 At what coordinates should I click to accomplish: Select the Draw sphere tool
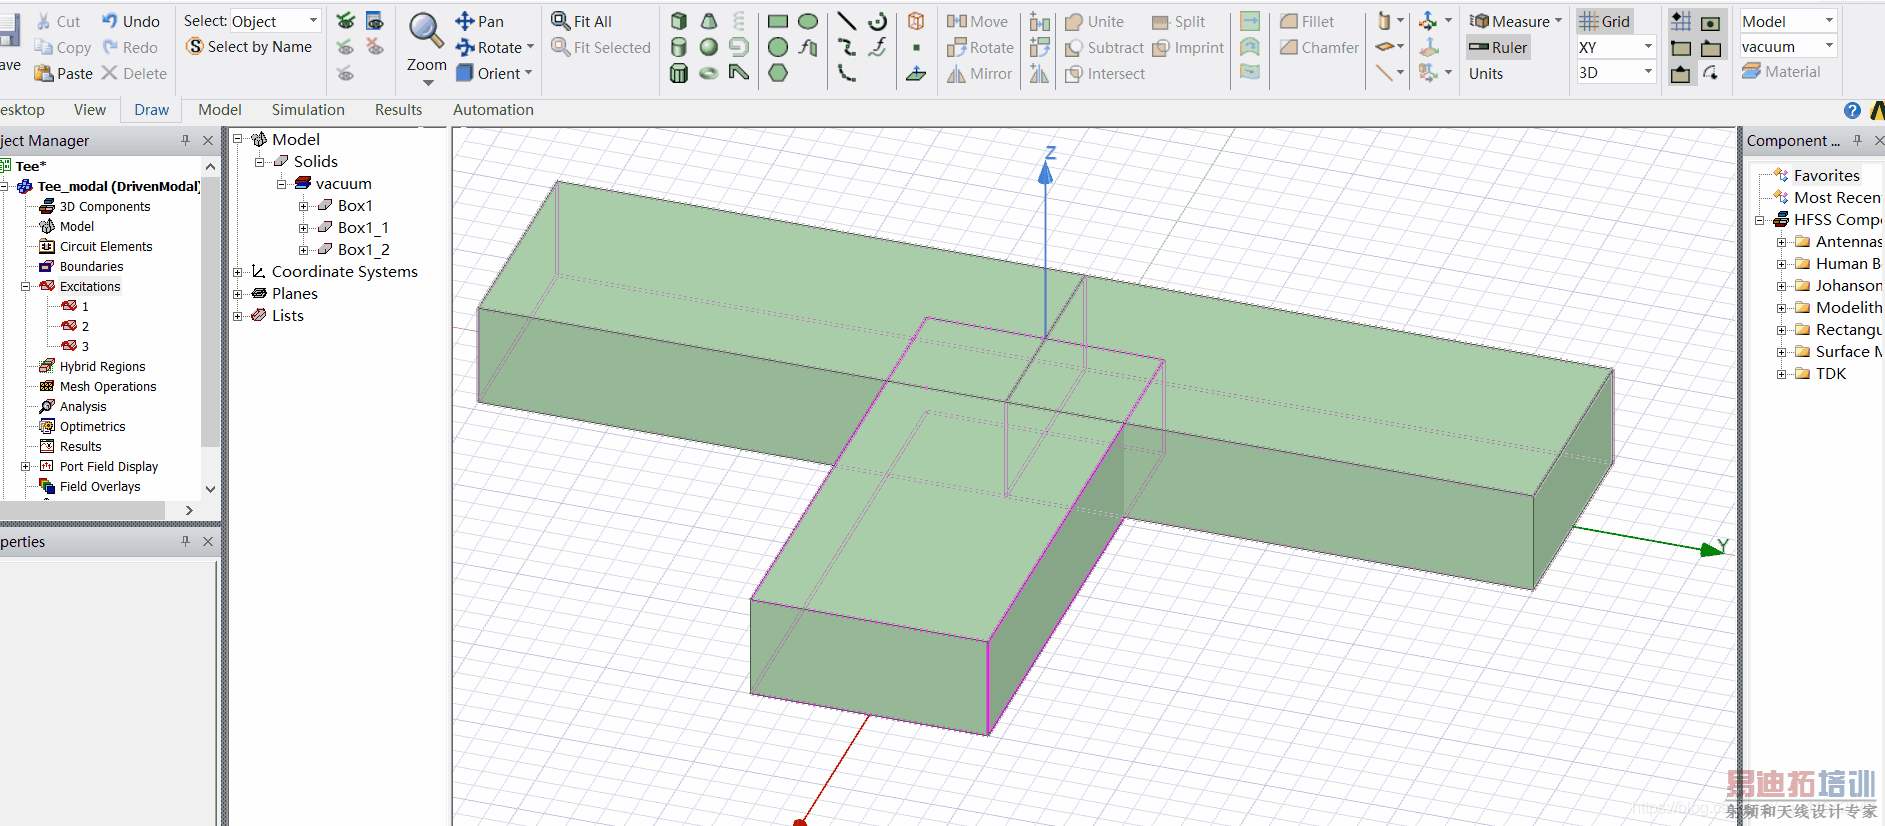coord(709,47)
